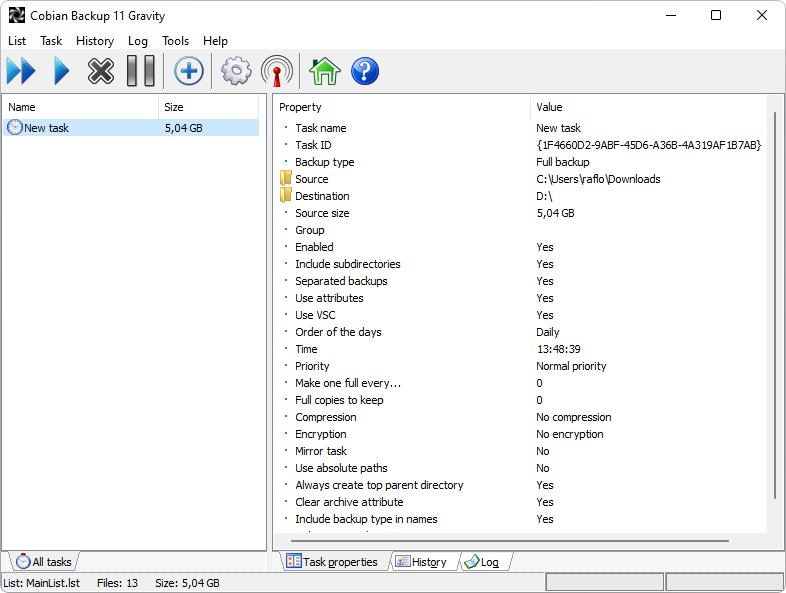Viewport: 786px width, 593px height.
Task: Sort task list by Name column
Action: click(x=81, y=107)
